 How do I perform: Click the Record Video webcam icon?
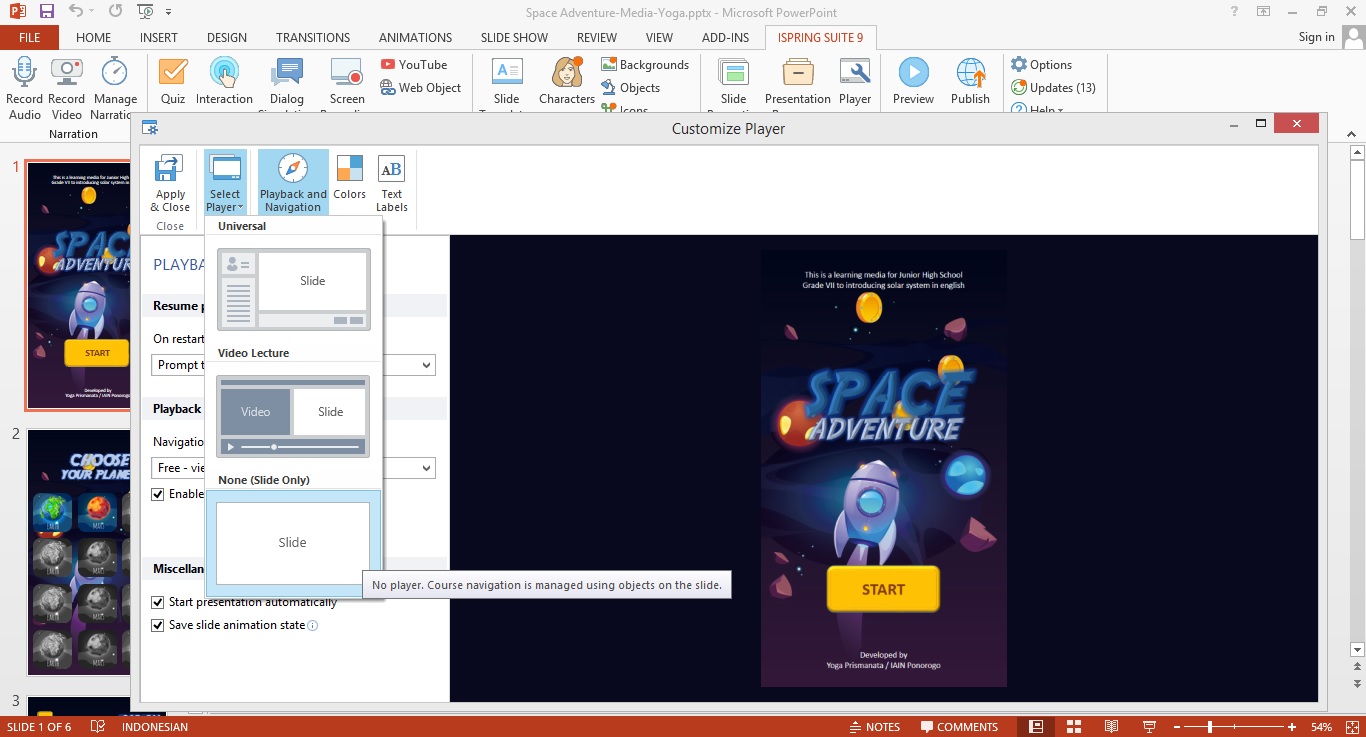[66, 73]
